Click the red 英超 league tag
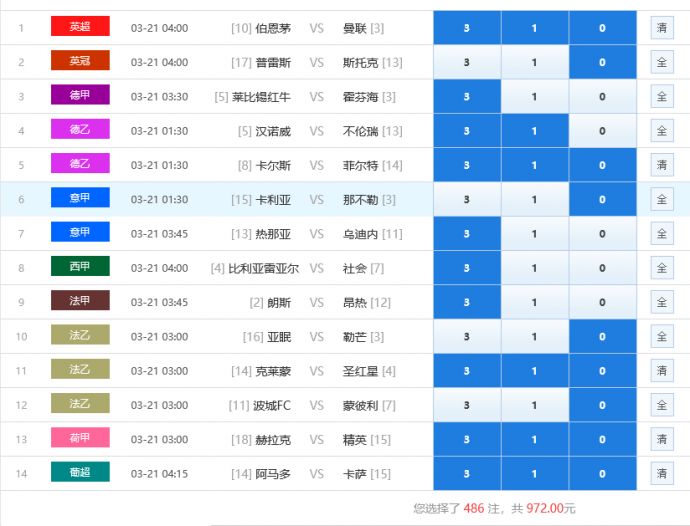Image resolution: width=690 pixels, height=526 pixels. click(80, 27)
